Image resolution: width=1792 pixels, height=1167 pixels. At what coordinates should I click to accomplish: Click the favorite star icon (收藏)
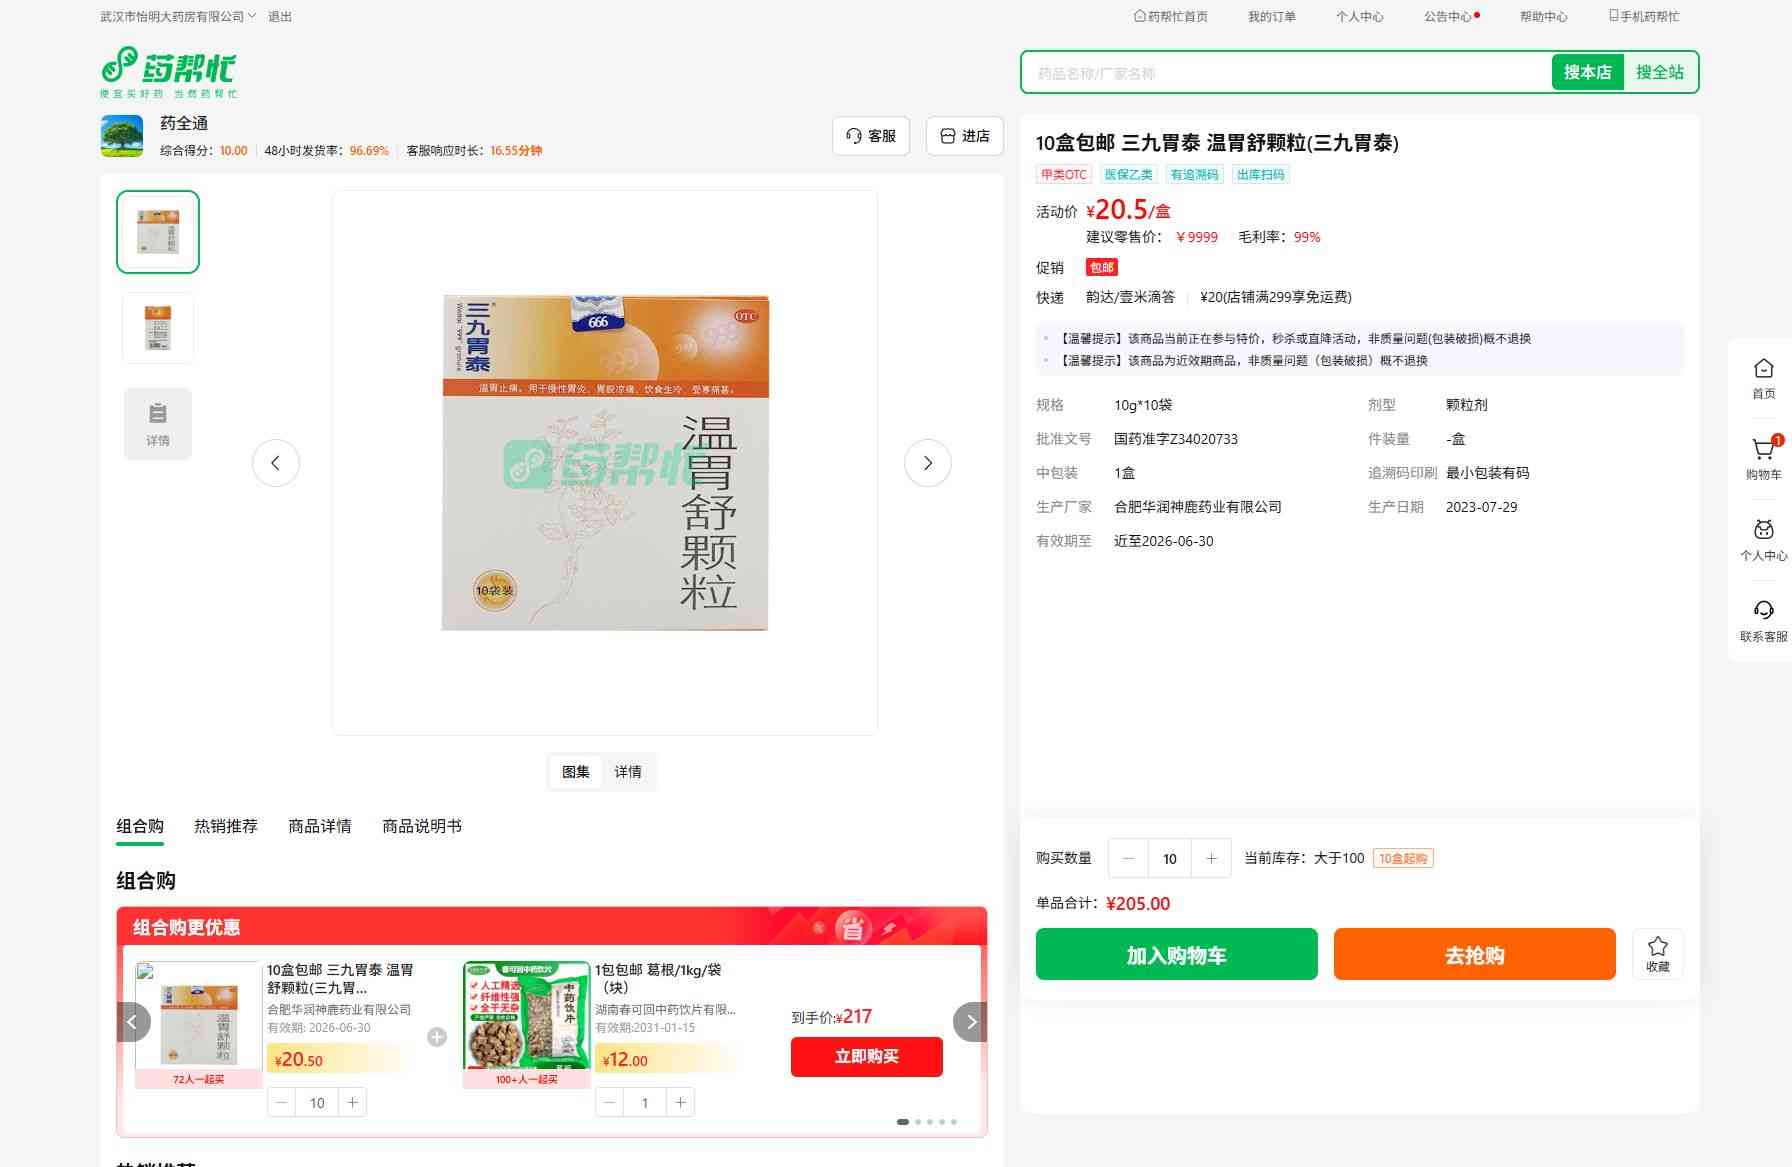point(1657,953)
